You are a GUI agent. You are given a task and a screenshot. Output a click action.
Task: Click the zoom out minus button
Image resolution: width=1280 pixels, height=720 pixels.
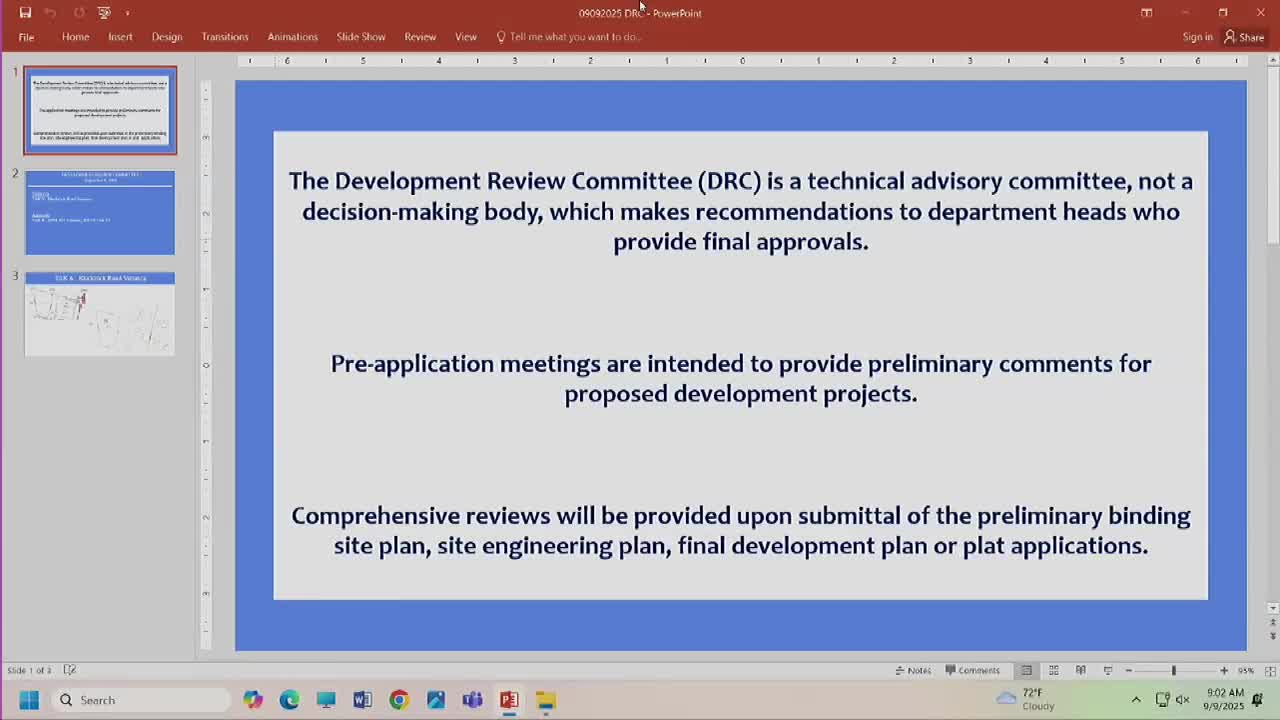(x=1129, y=670)
